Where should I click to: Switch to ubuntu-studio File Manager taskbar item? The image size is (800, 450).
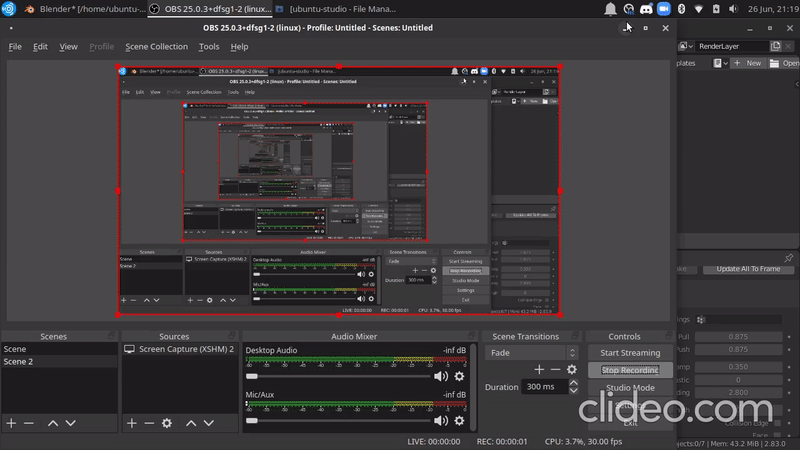pos(336,9)
